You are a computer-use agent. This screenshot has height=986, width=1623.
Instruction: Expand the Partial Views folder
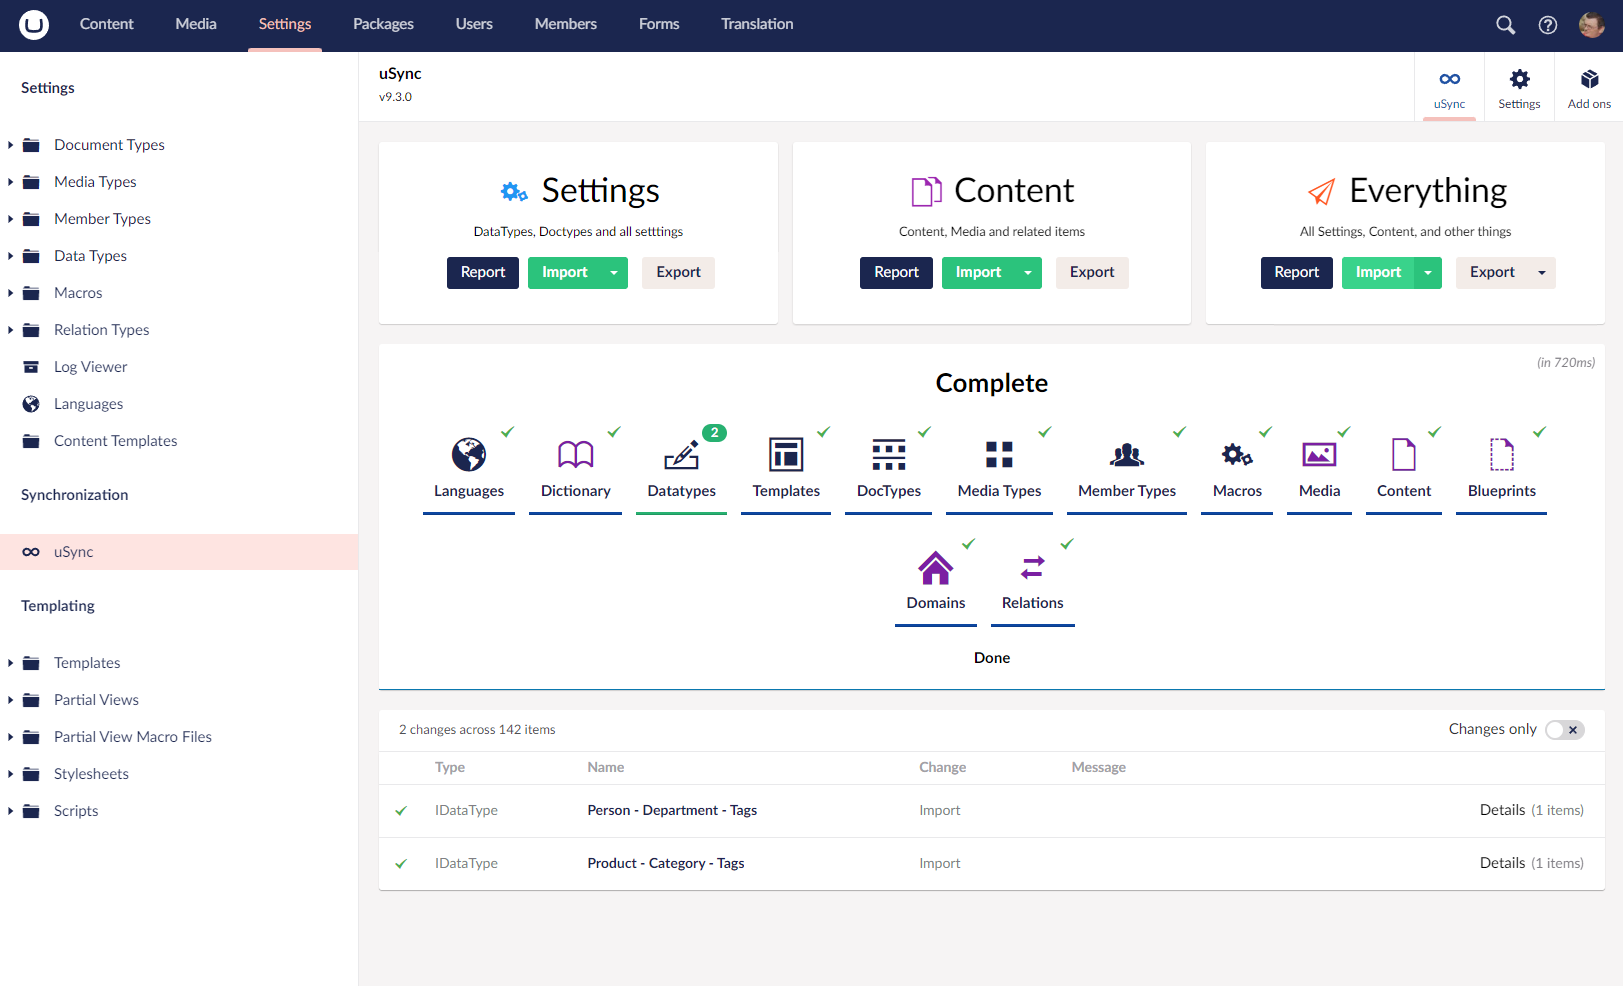pyautogui.click(x=11, y=699)
